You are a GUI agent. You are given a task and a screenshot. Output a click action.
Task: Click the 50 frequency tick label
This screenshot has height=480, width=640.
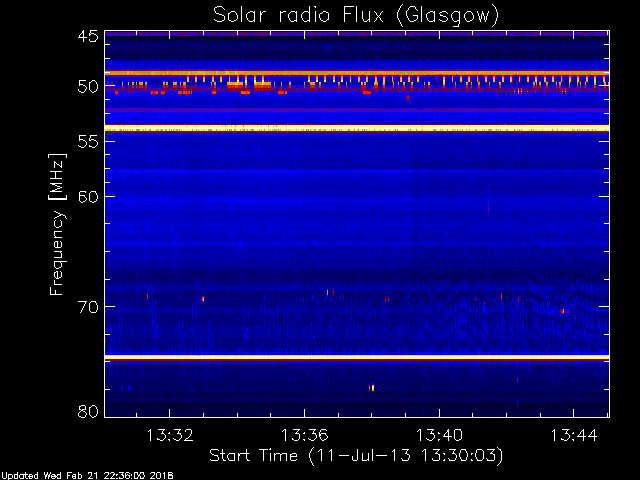[88, 87]
